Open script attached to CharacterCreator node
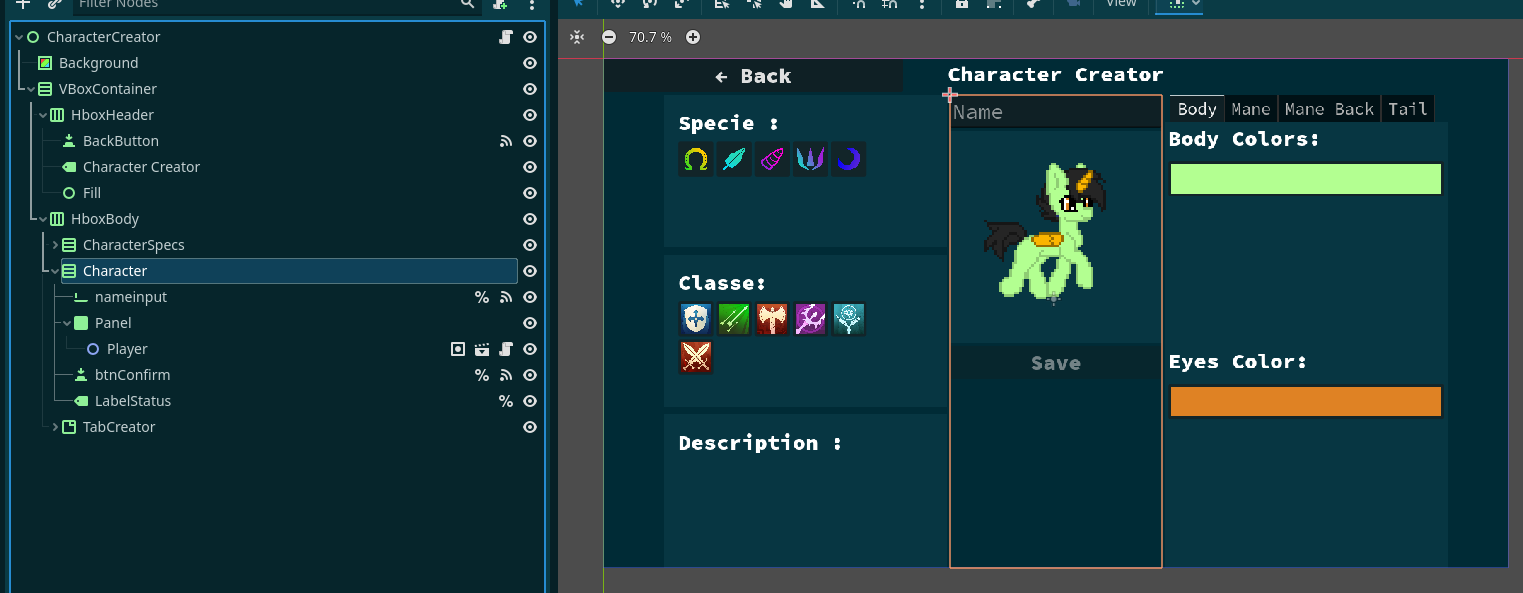Viewport: 1523px width, 593px height. pyautogui.click(x=506, y=37)
